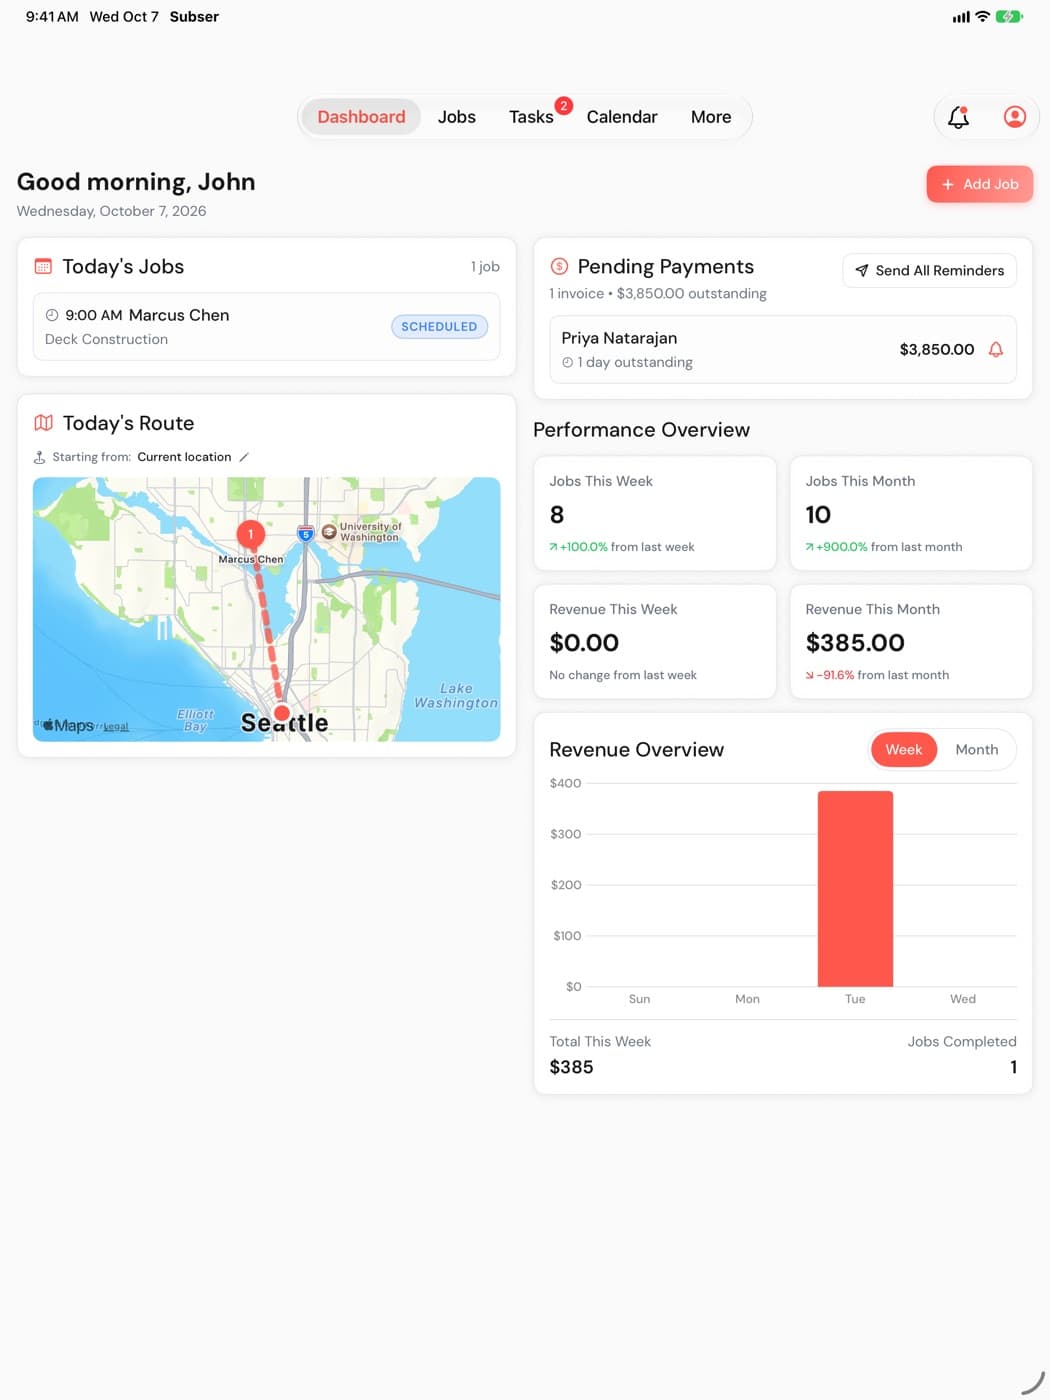Click '+100.0% from last week' text
Image resolution: width=1050 pixels, height=1400 pixels.
(x=621, y=547)
